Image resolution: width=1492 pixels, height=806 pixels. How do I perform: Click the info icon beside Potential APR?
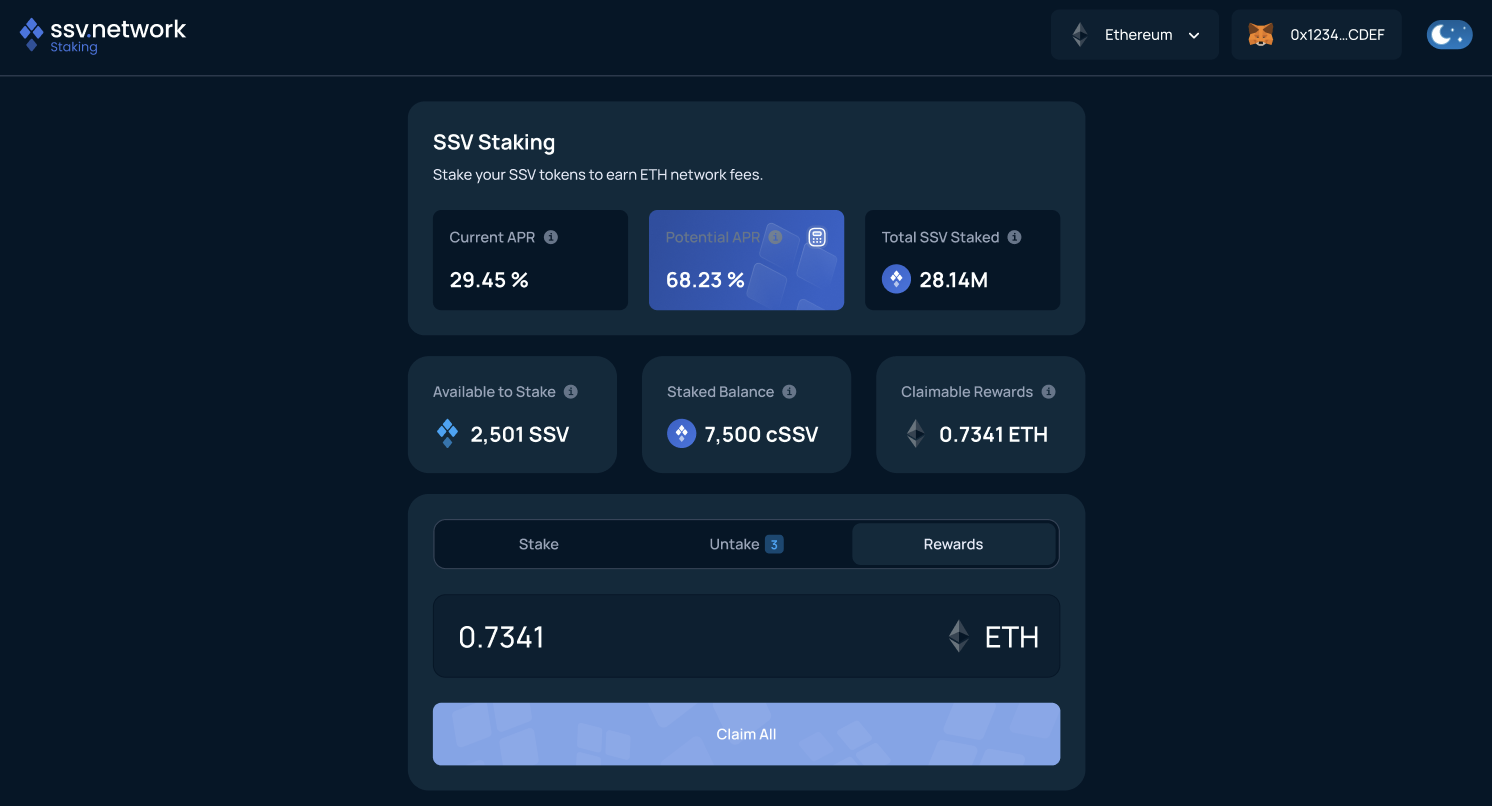click(775, 237)
